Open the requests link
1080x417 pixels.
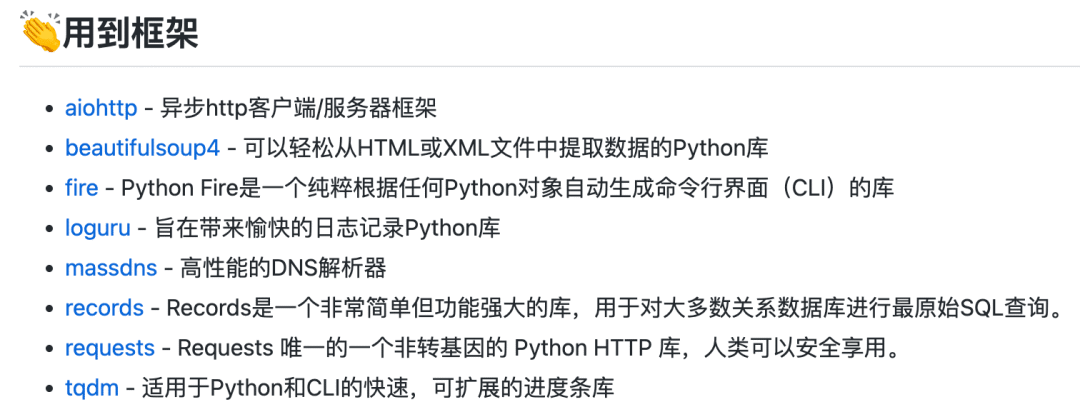click(x=110, y=348)
